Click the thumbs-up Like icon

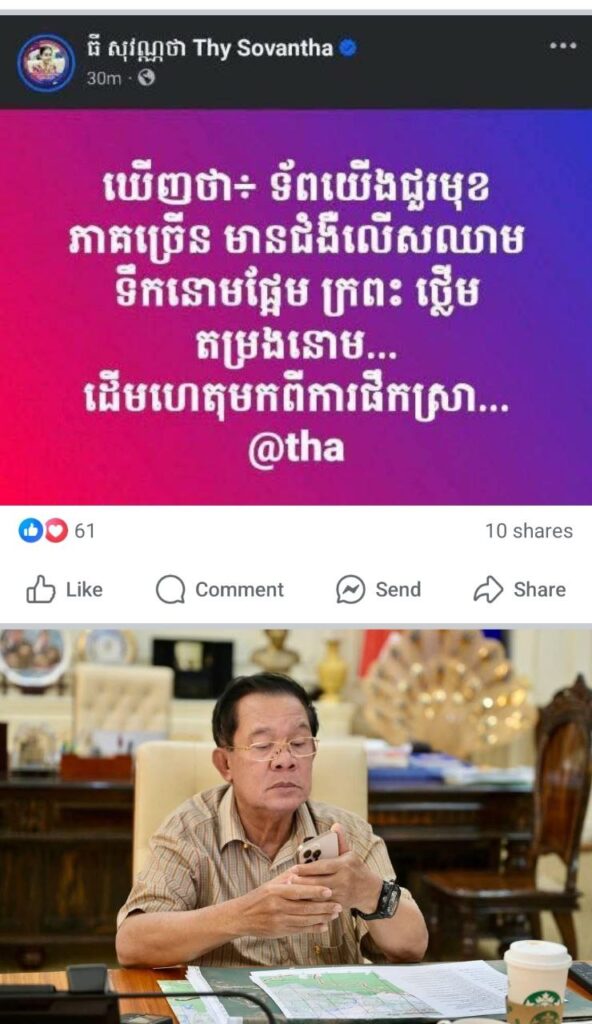pyautogui.click(x=41, y=589)
